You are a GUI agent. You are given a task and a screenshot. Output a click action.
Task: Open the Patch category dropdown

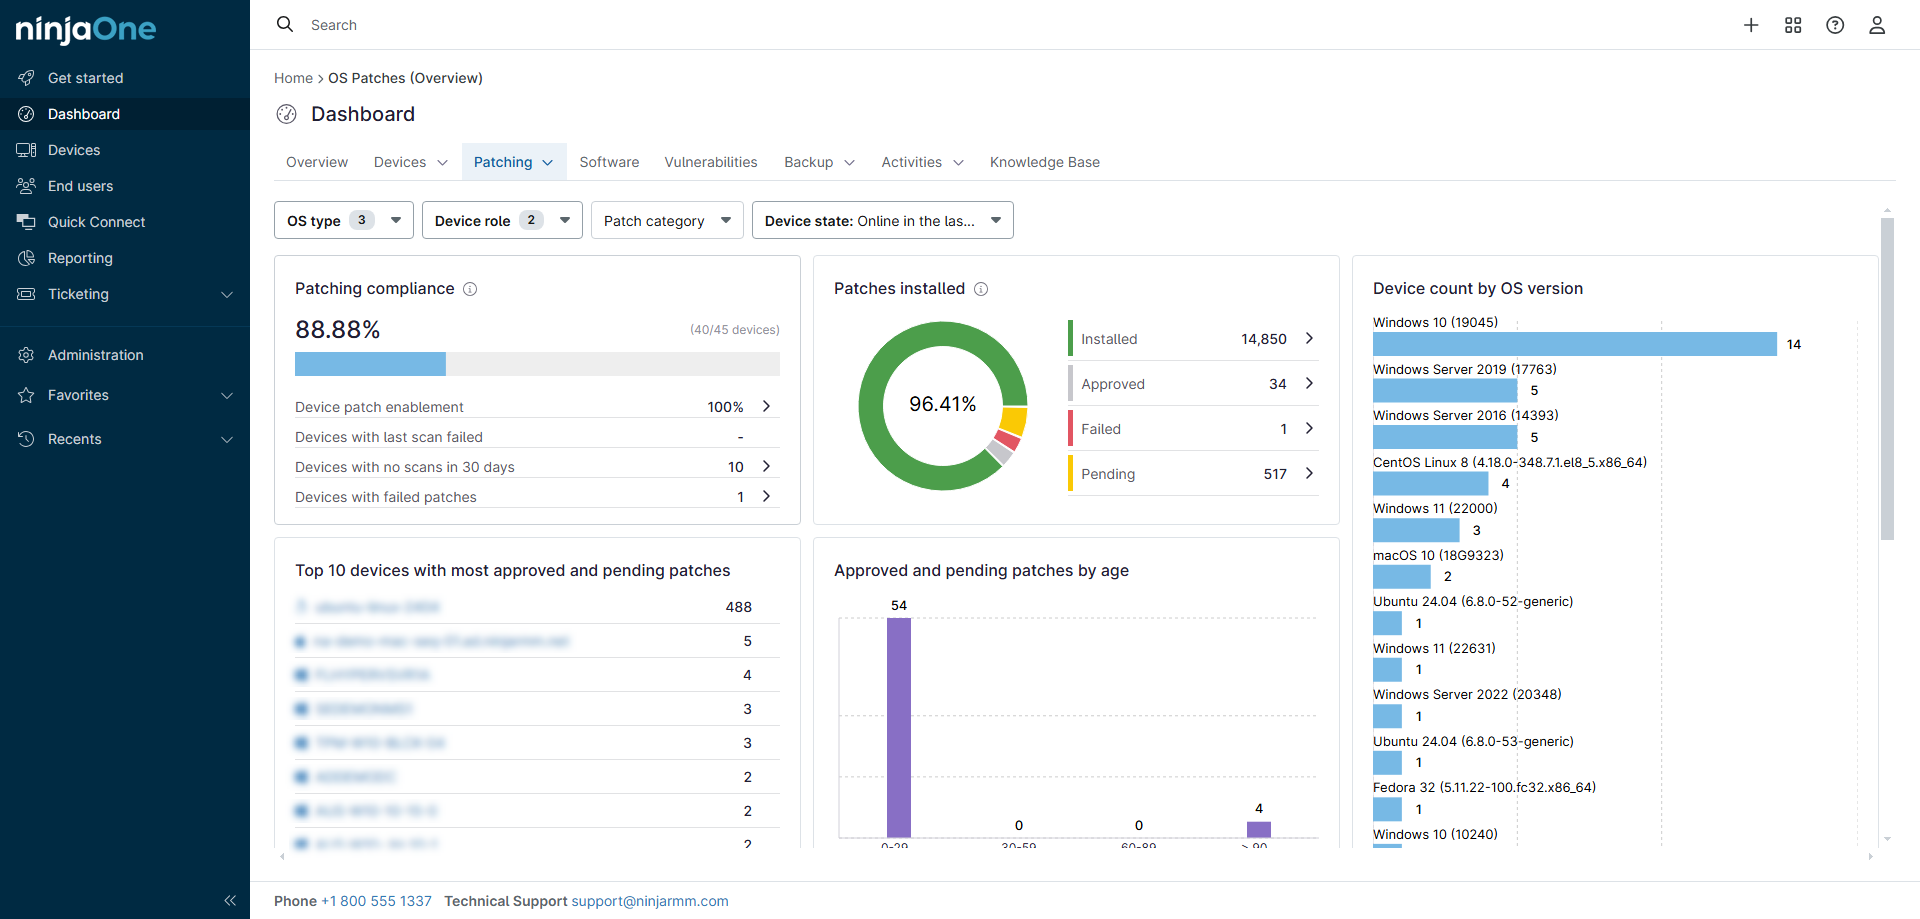tap(666, 220)
